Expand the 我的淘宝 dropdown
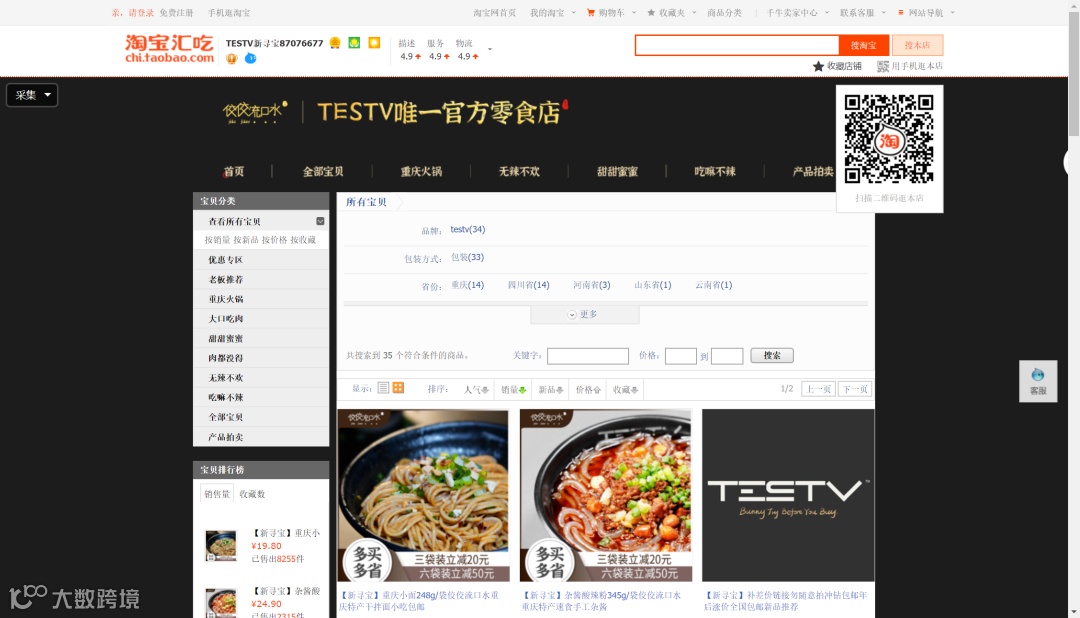1080x618 pixels. click(x=574, y=12)
